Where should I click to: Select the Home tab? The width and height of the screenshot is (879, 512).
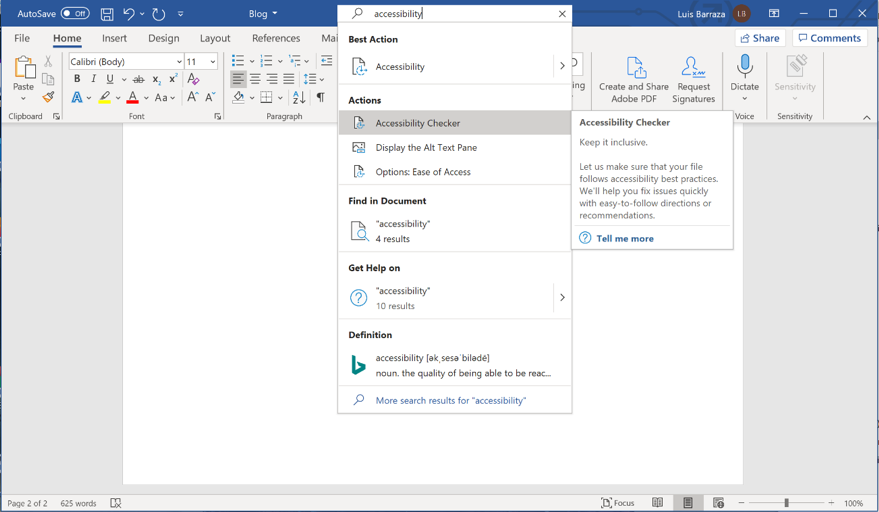pyautogui.click(x=67, y=38)
